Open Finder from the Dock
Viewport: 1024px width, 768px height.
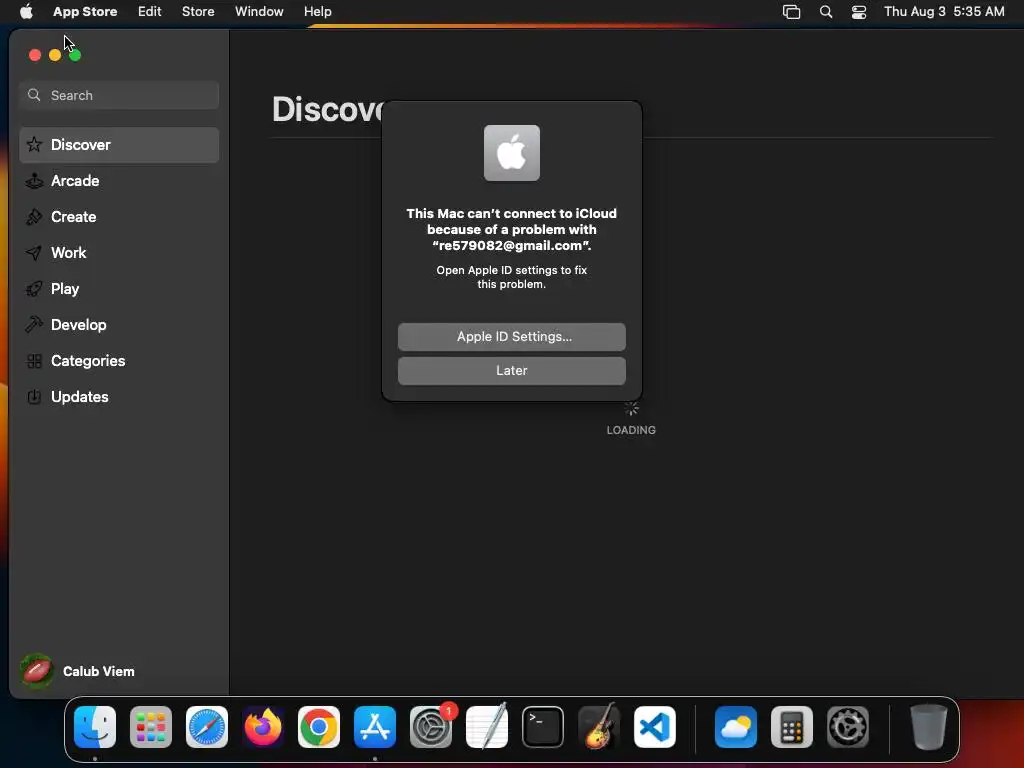(x=95, y=727)
